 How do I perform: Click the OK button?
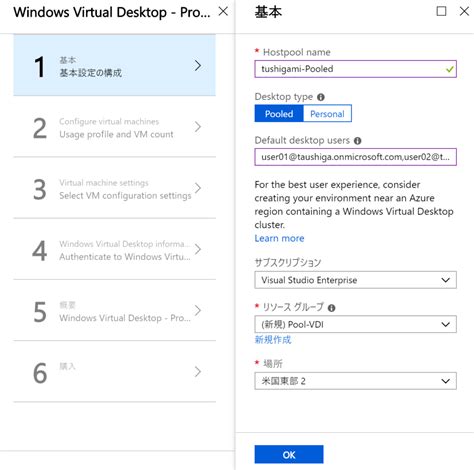click(x=289, y=454)
